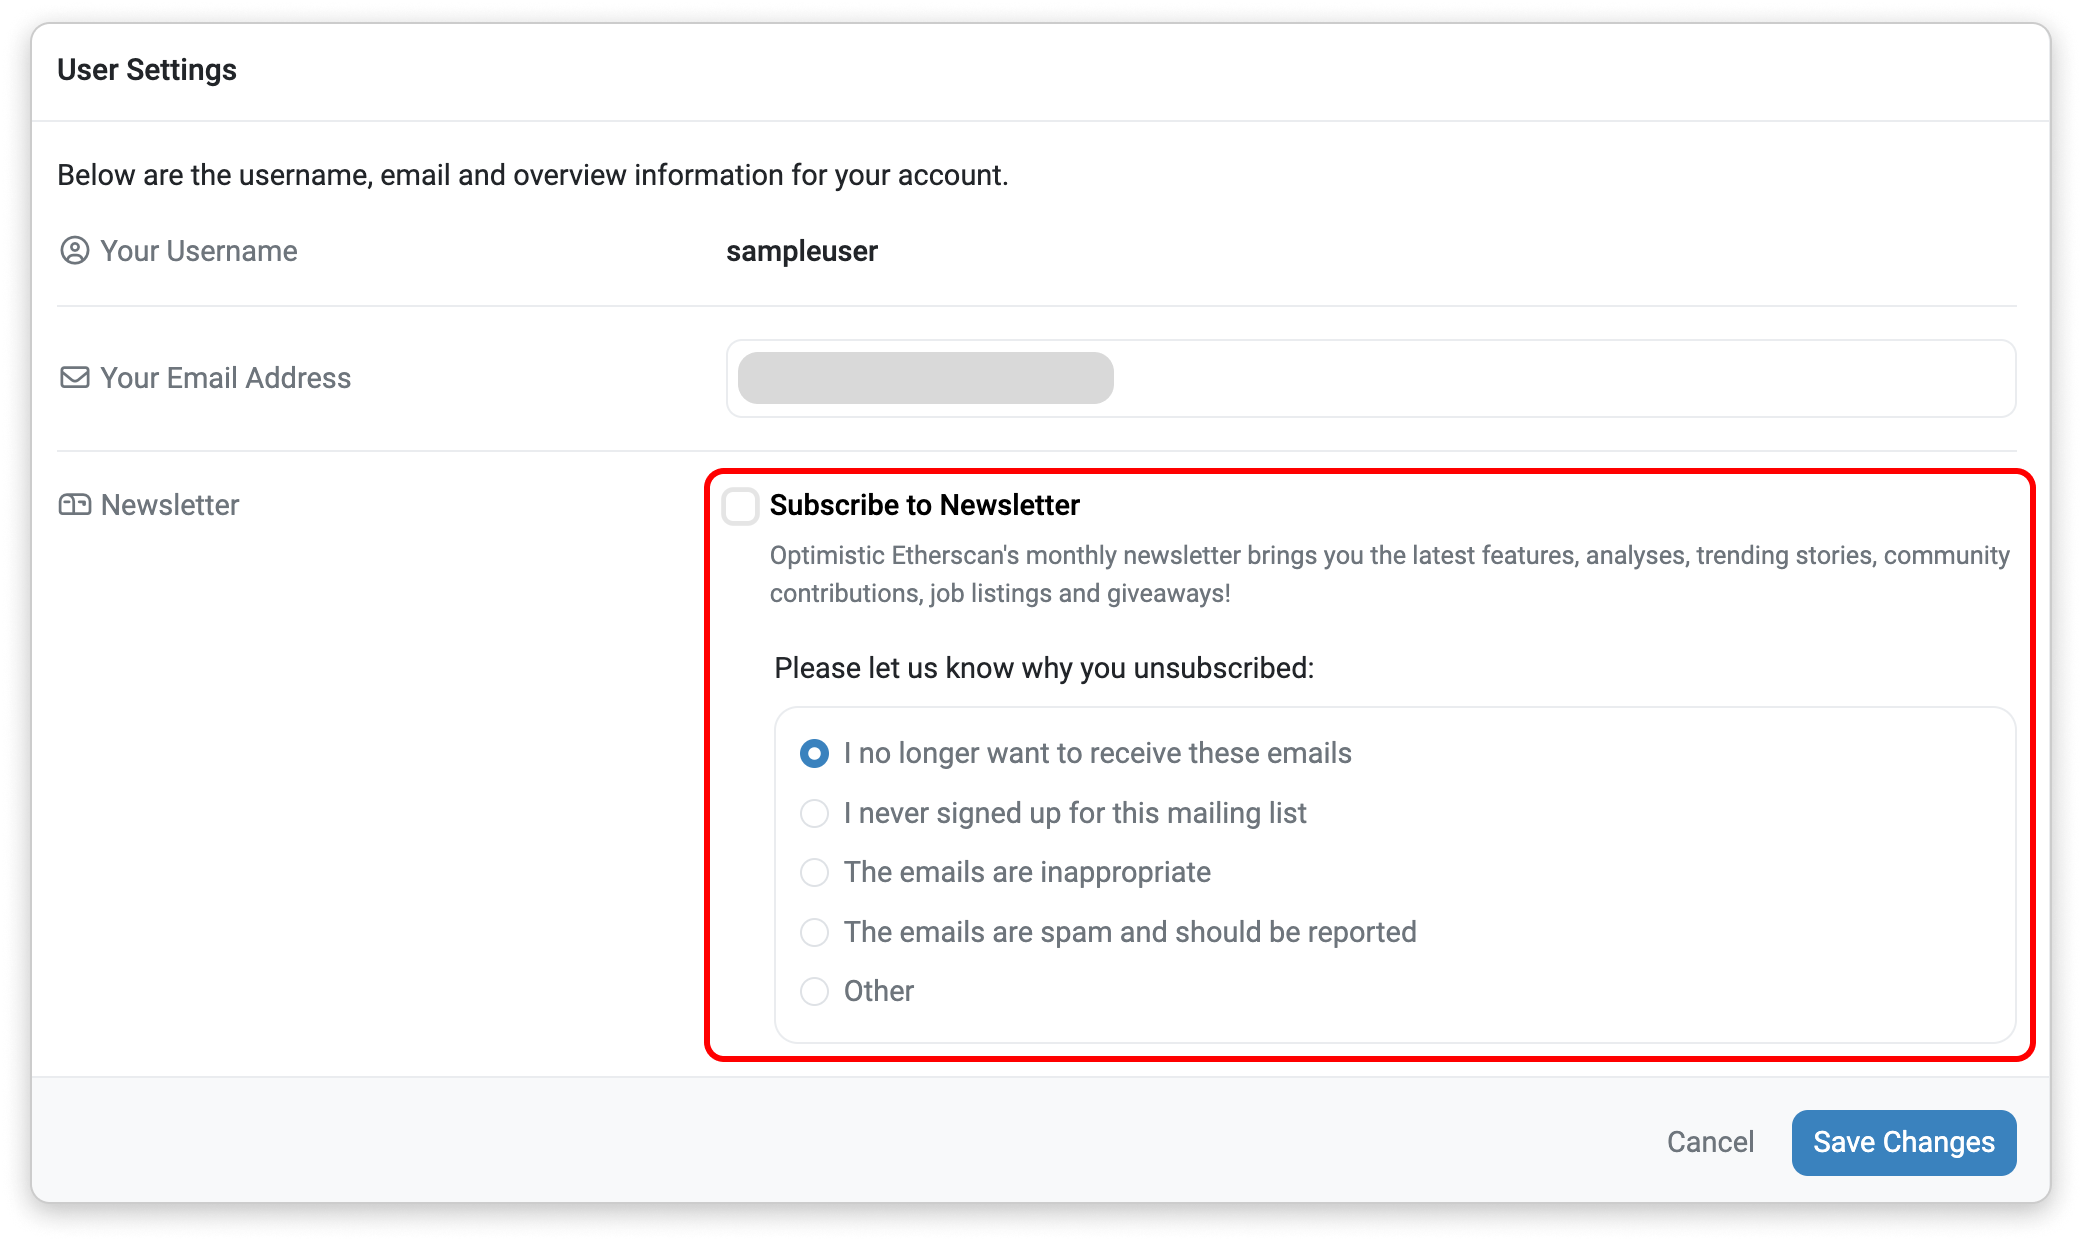The height and width of the screenshot is (1242, 2082).
Task: Select the 'Other' unsubscribe reason
Action: click(814, 991)
